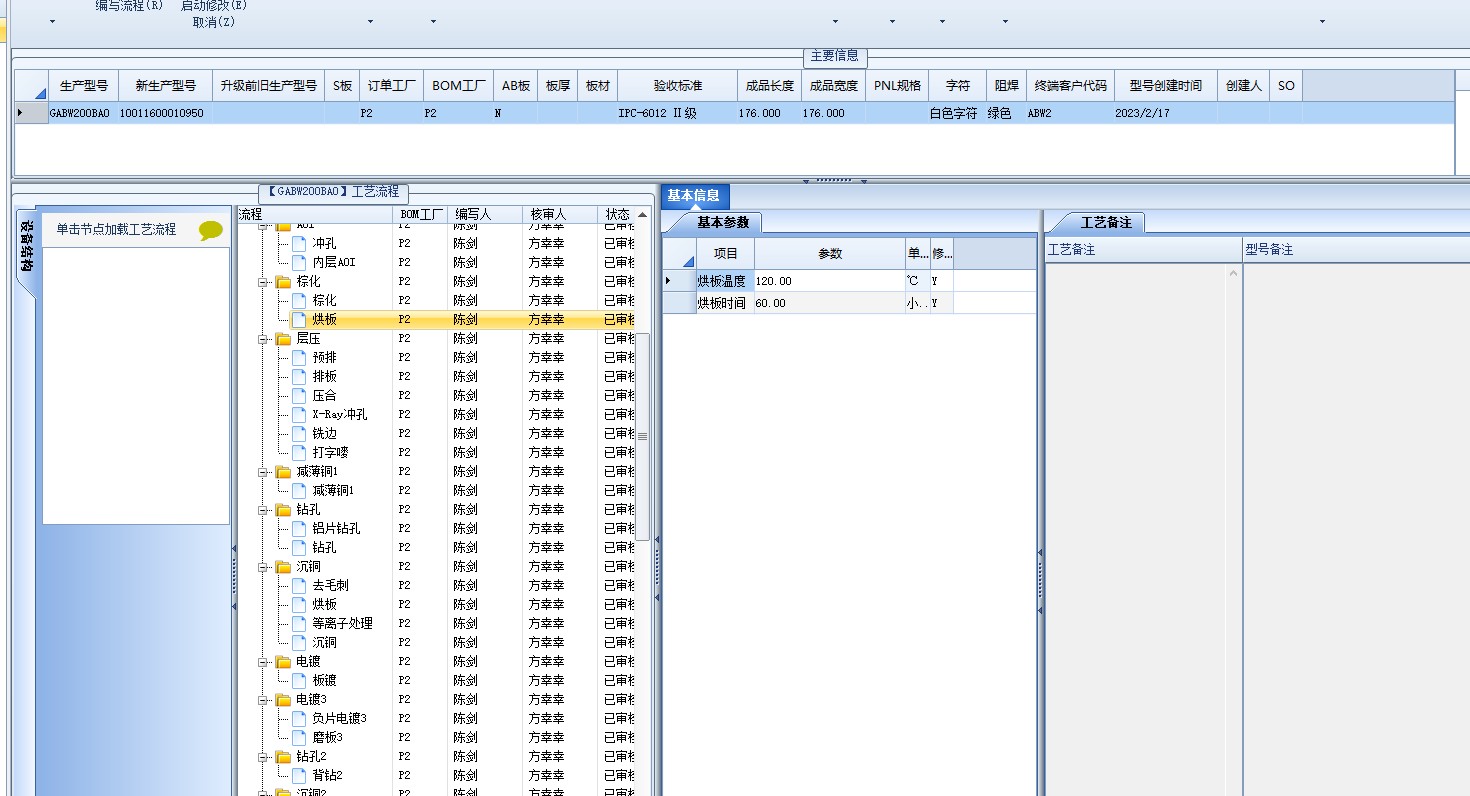The width and height of the screenshot is (1470, 796).
Task: Click the page icon beside 排板
Action: [299, 376]
